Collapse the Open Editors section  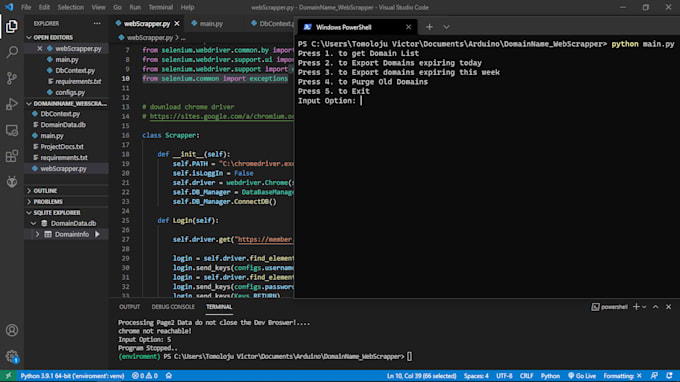pos(53,38)
